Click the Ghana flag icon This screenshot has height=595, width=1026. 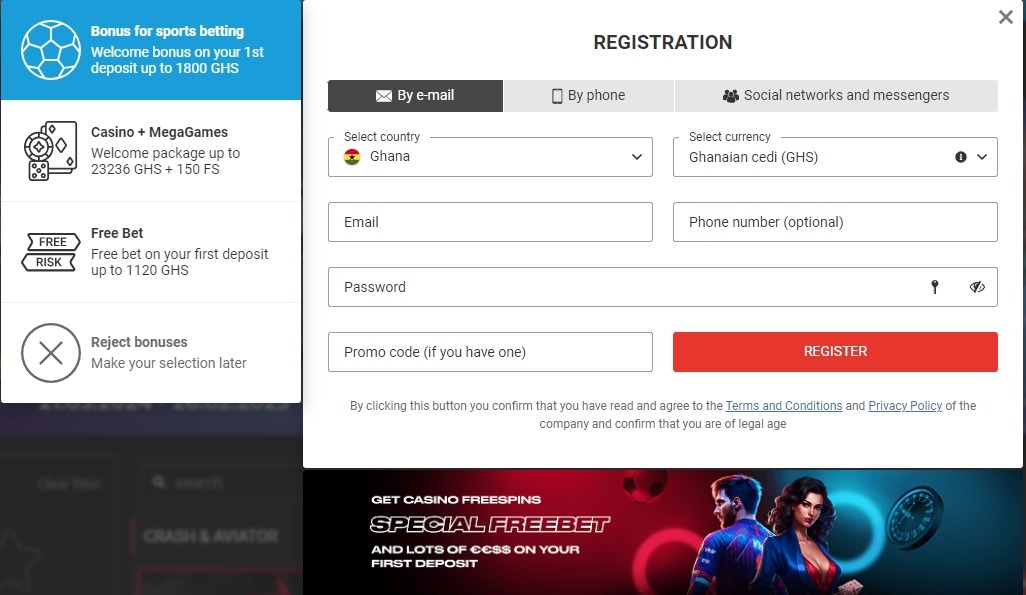click(352, 157)
